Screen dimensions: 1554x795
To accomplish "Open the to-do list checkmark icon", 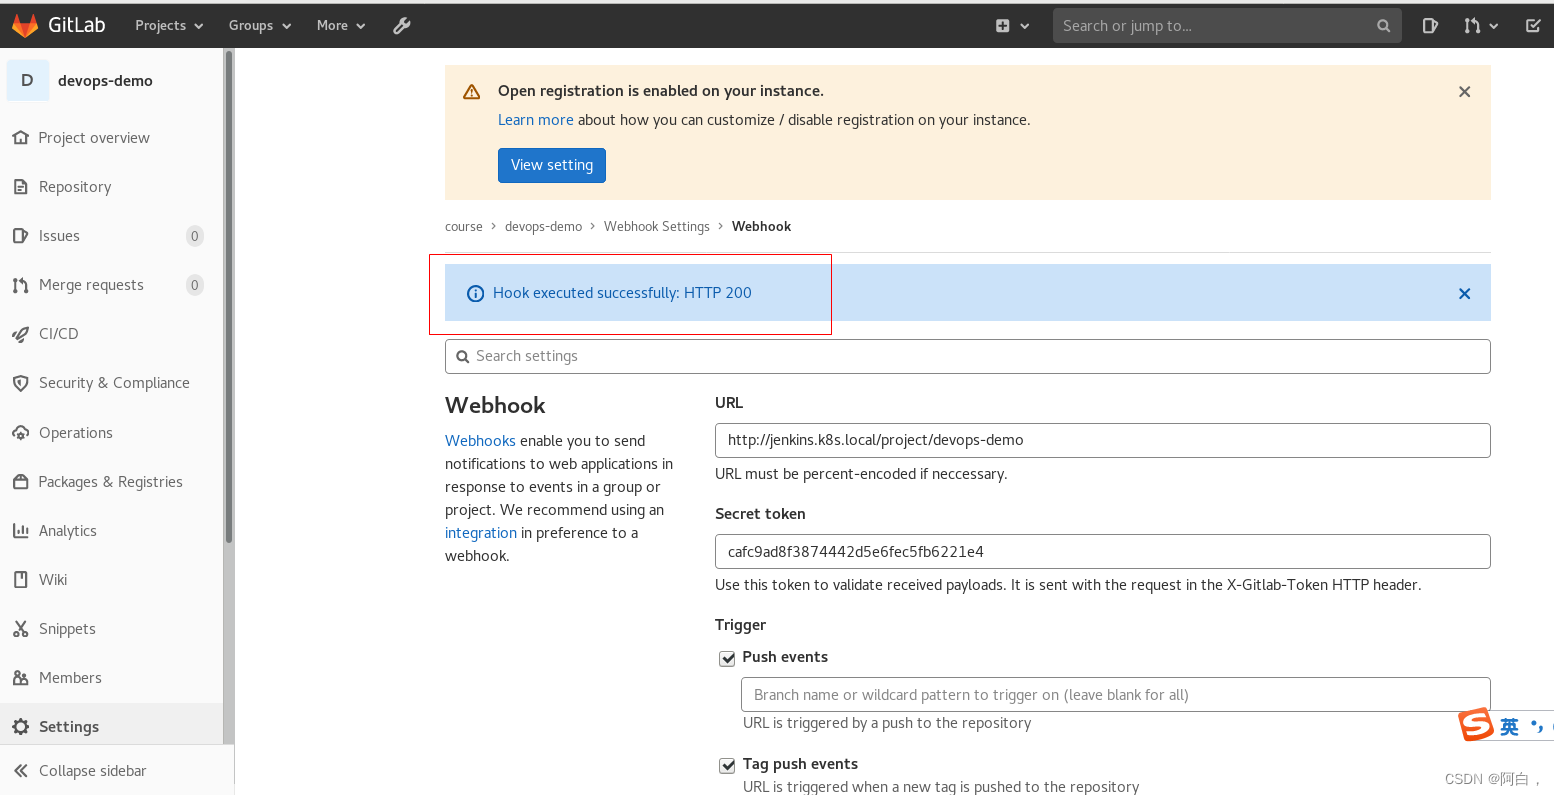I will tap(1533, 26).
